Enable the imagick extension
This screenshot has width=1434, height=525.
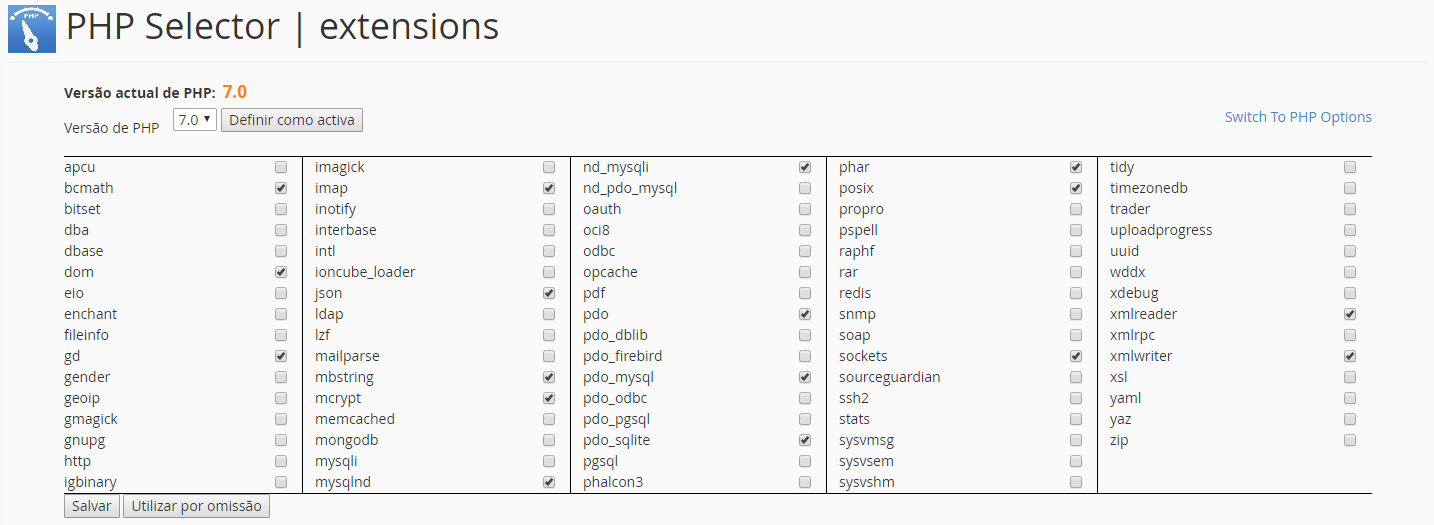click(x=549, y=167)
